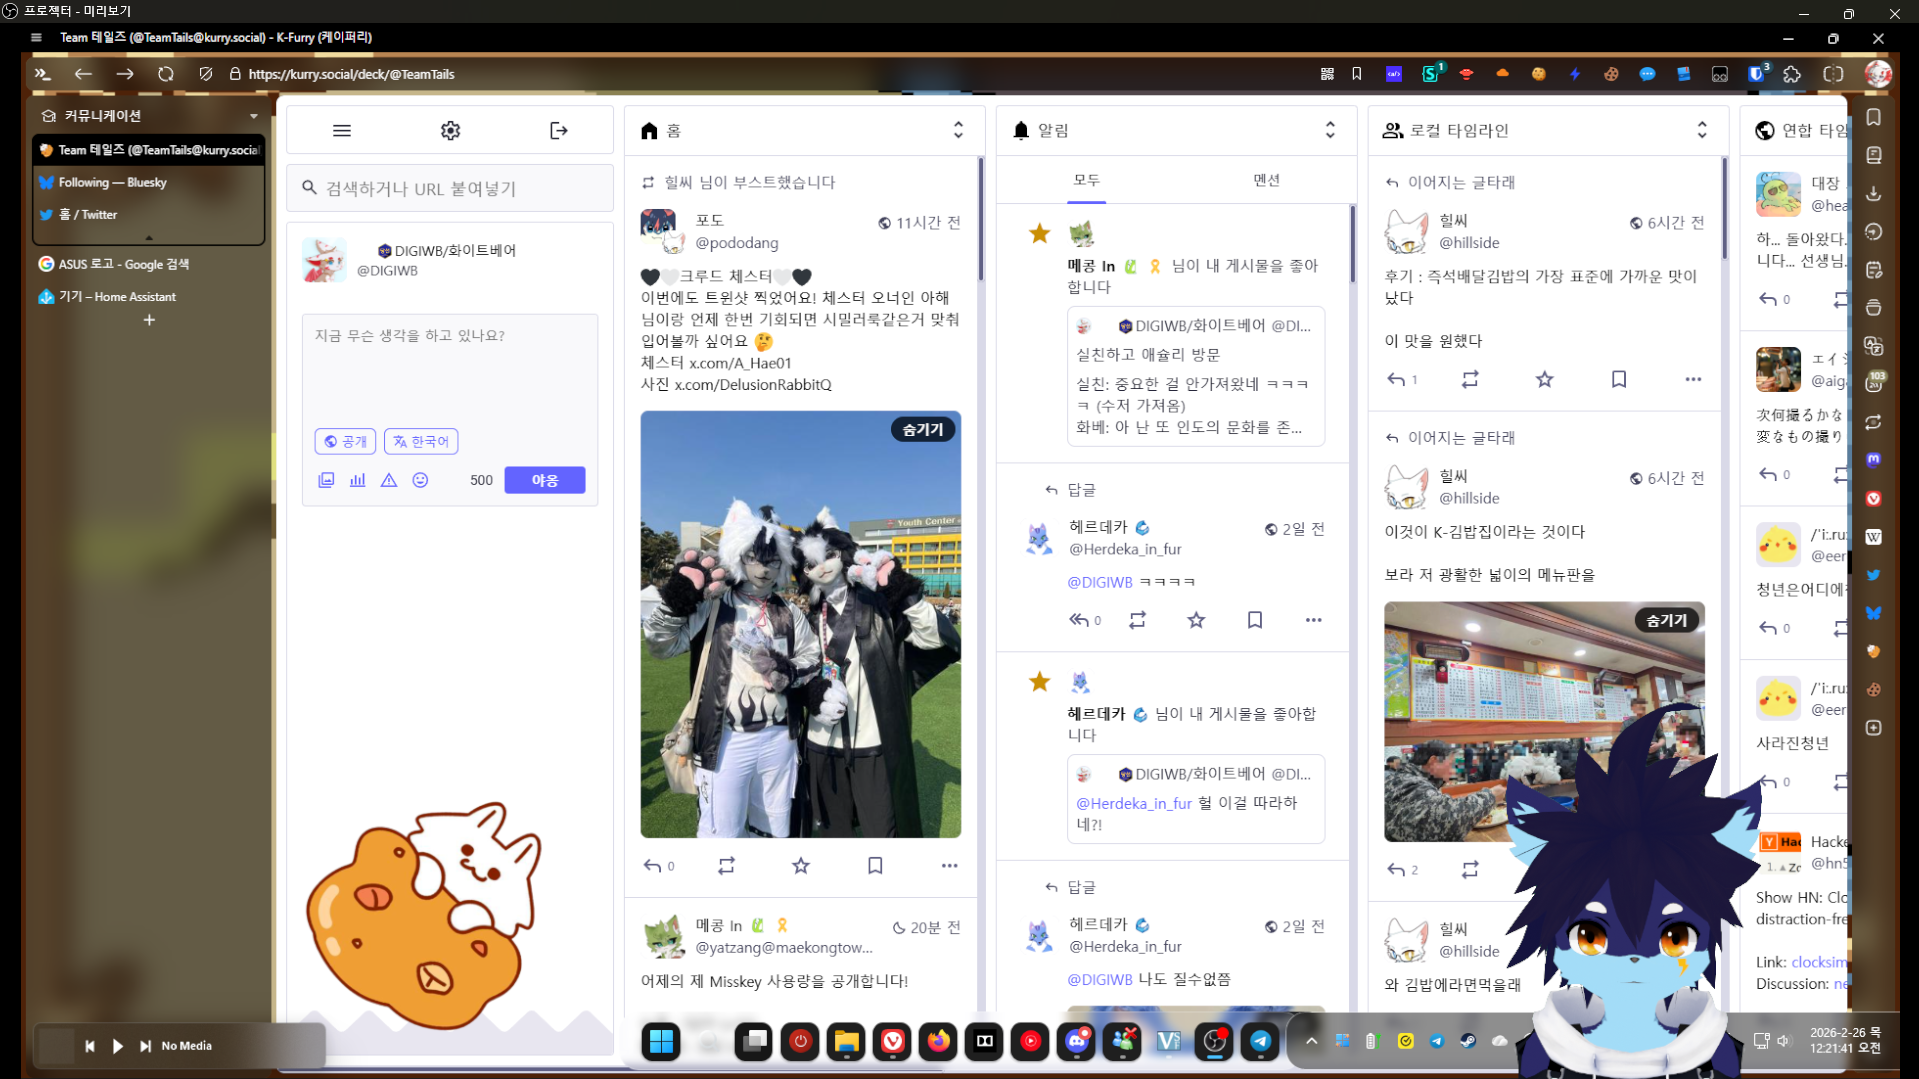Screen dimensions: 1919x1079
Task: Favorite 힐씨's first timeline post
Action: click(x=1544, y=379)
